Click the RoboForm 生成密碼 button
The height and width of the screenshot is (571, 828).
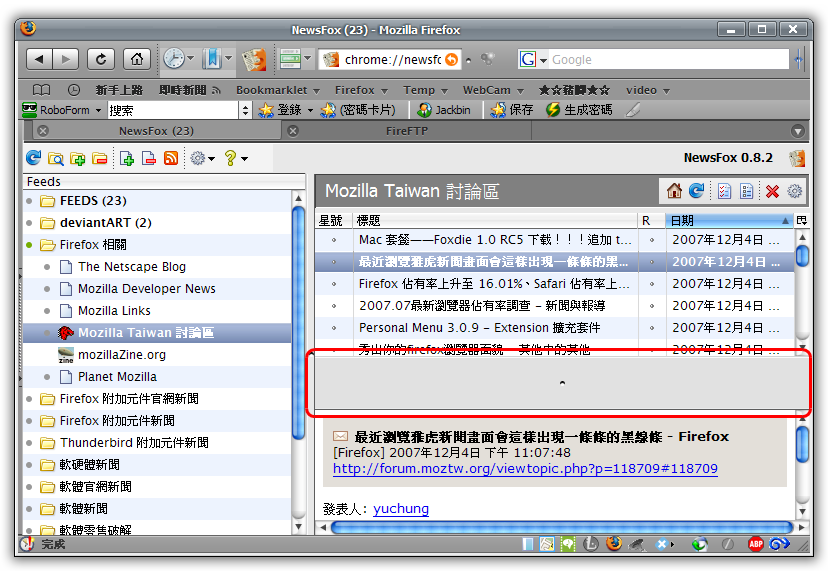pos(579,110)
